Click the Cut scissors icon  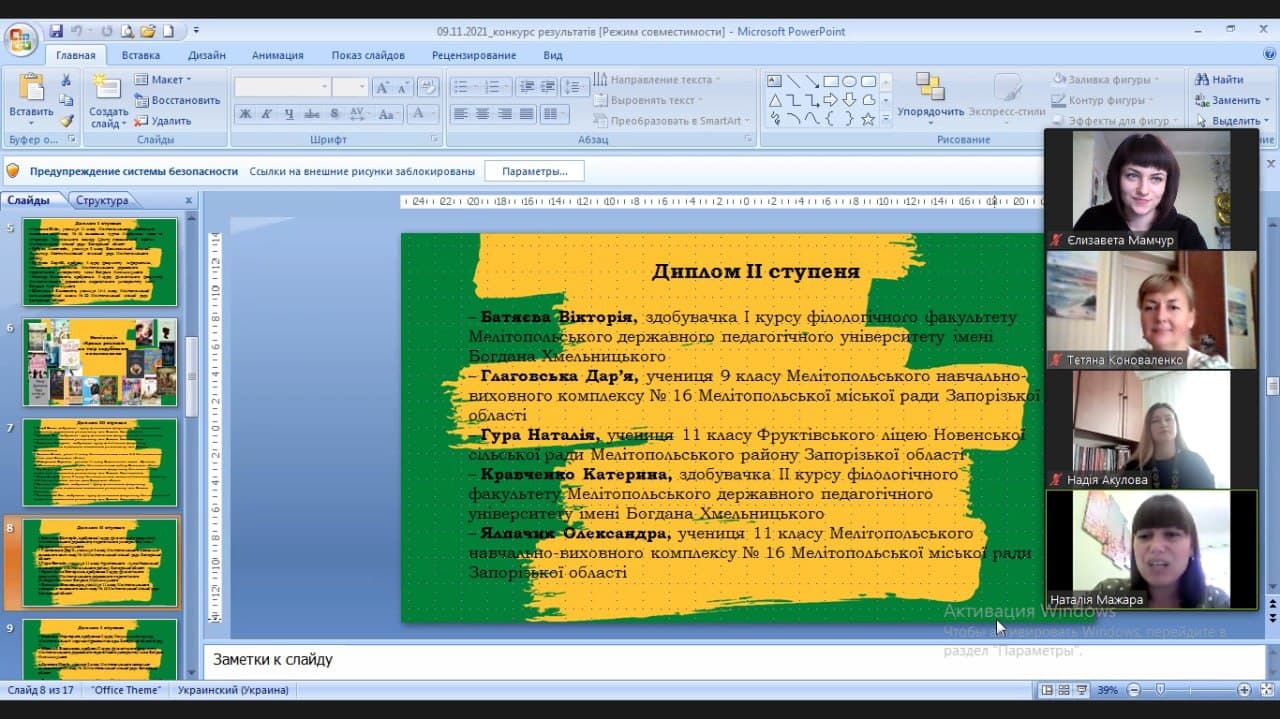click(x=66, y=80)
